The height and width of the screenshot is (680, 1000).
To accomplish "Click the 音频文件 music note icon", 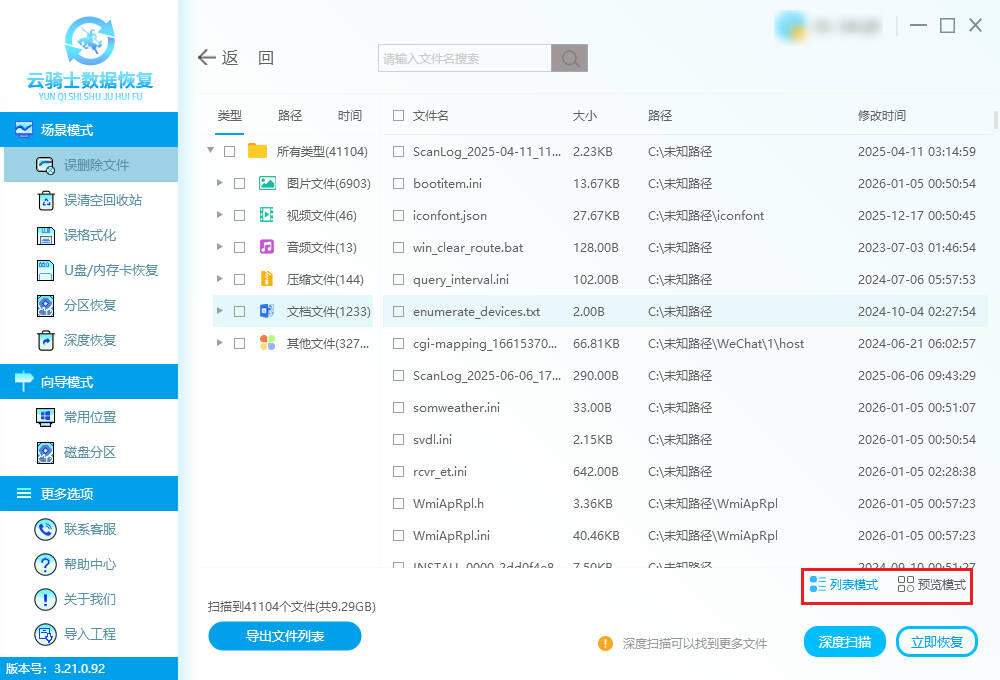I will [x=267, y=247].
